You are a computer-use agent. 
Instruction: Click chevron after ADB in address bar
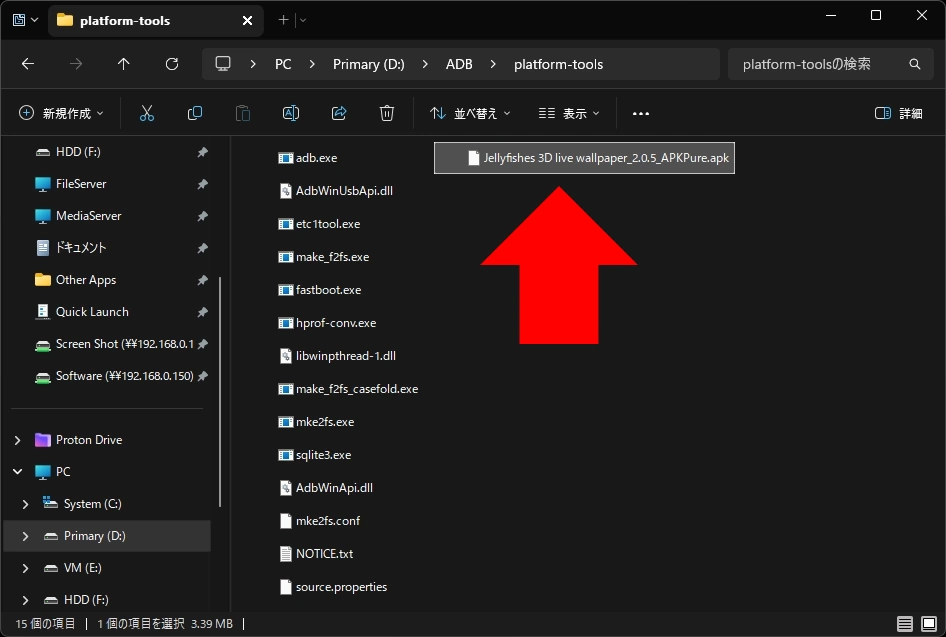click(x=493, y=64)
